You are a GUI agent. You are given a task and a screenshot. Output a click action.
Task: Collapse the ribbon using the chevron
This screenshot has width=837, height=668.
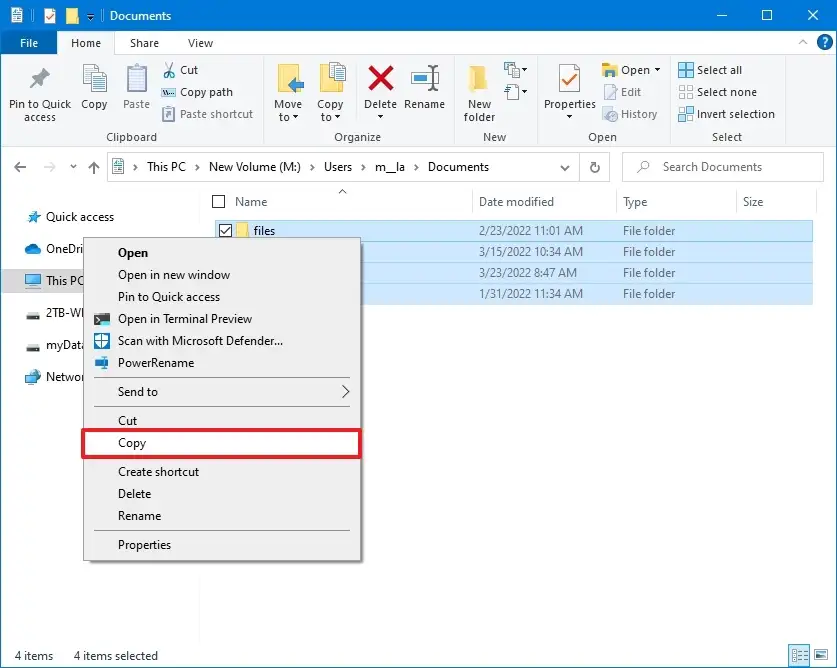click(804, 43)
